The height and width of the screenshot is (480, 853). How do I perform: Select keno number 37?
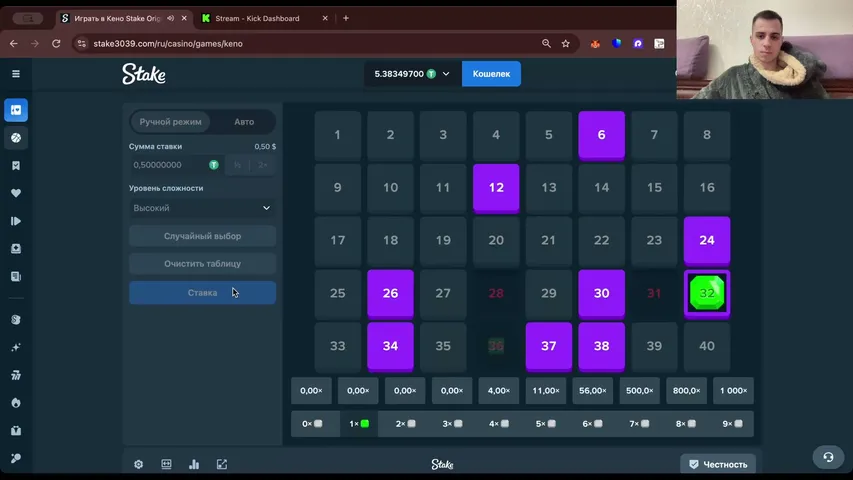point(548,346)
